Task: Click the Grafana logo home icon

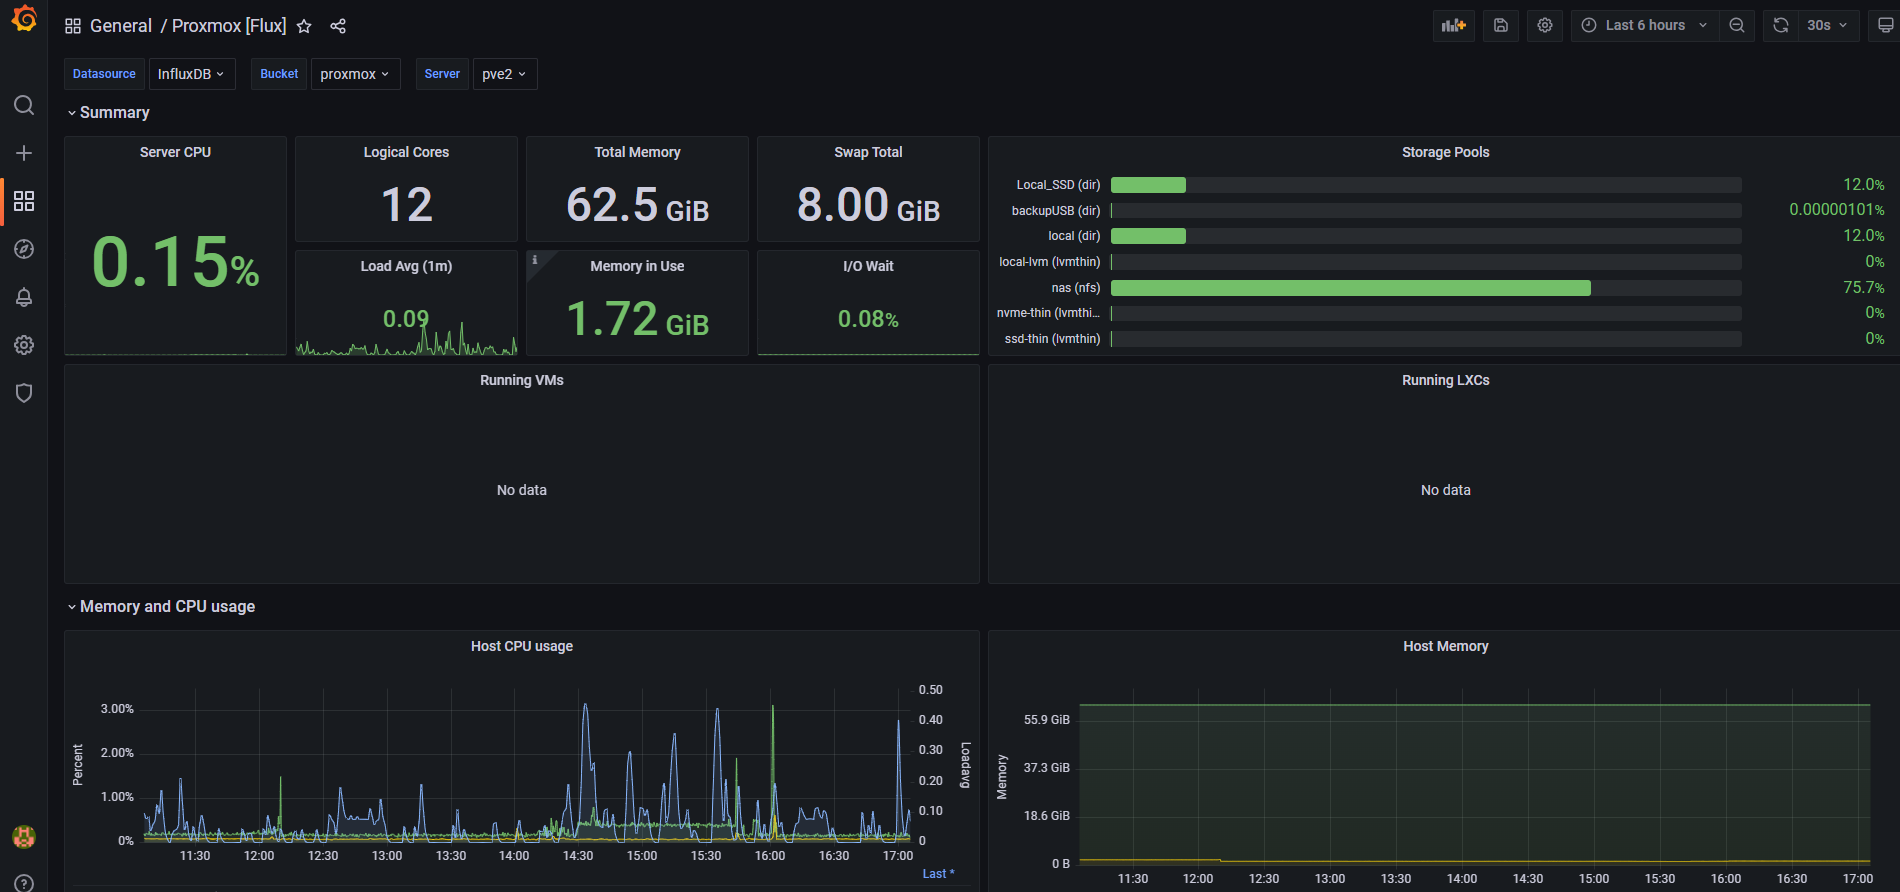Action: click(x=24, y=19)
